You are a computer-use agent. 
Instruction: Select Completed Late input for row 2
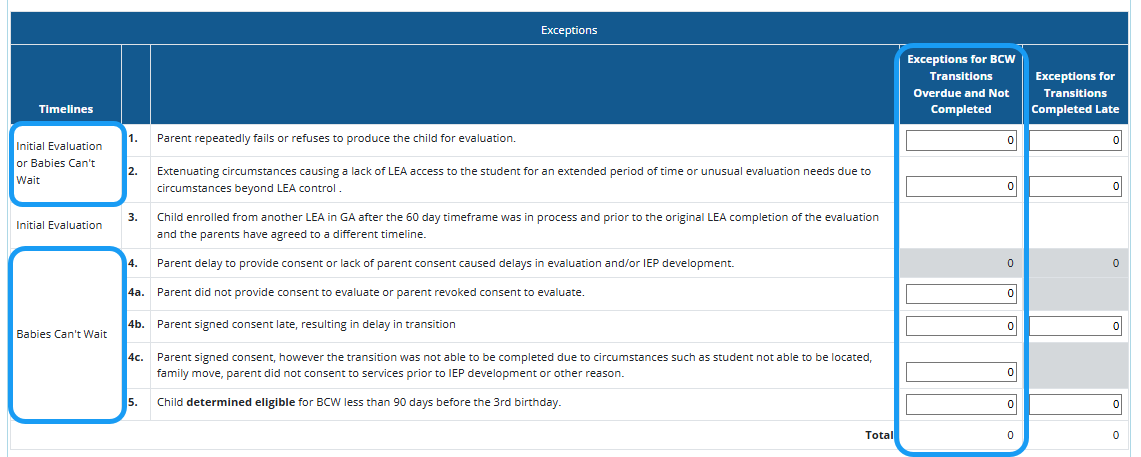tap(1075, 186)
